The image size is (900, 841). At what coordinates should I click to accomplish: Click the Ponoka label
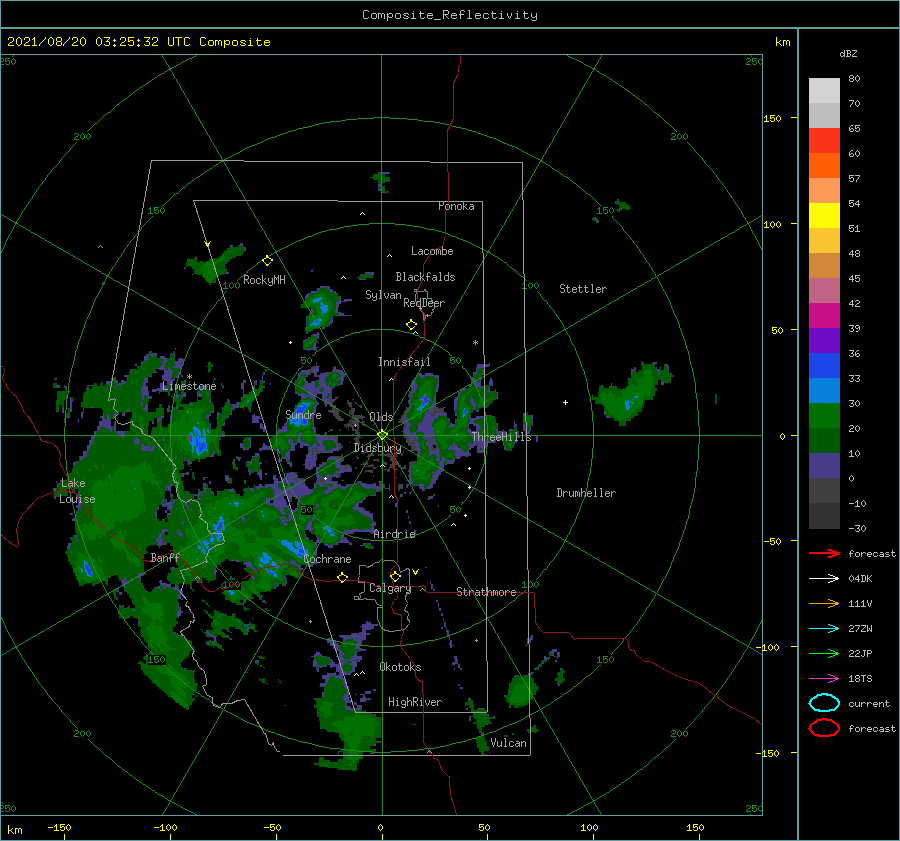point(456,206)
